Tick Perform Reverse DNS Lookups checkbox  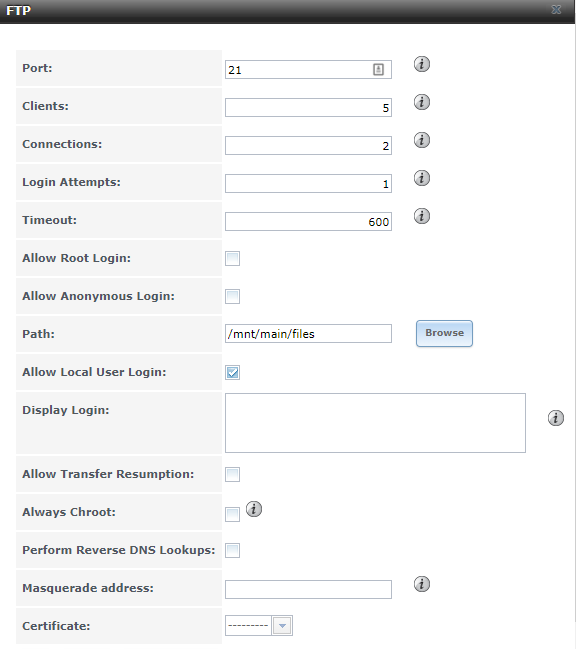[x=233, y=550]
